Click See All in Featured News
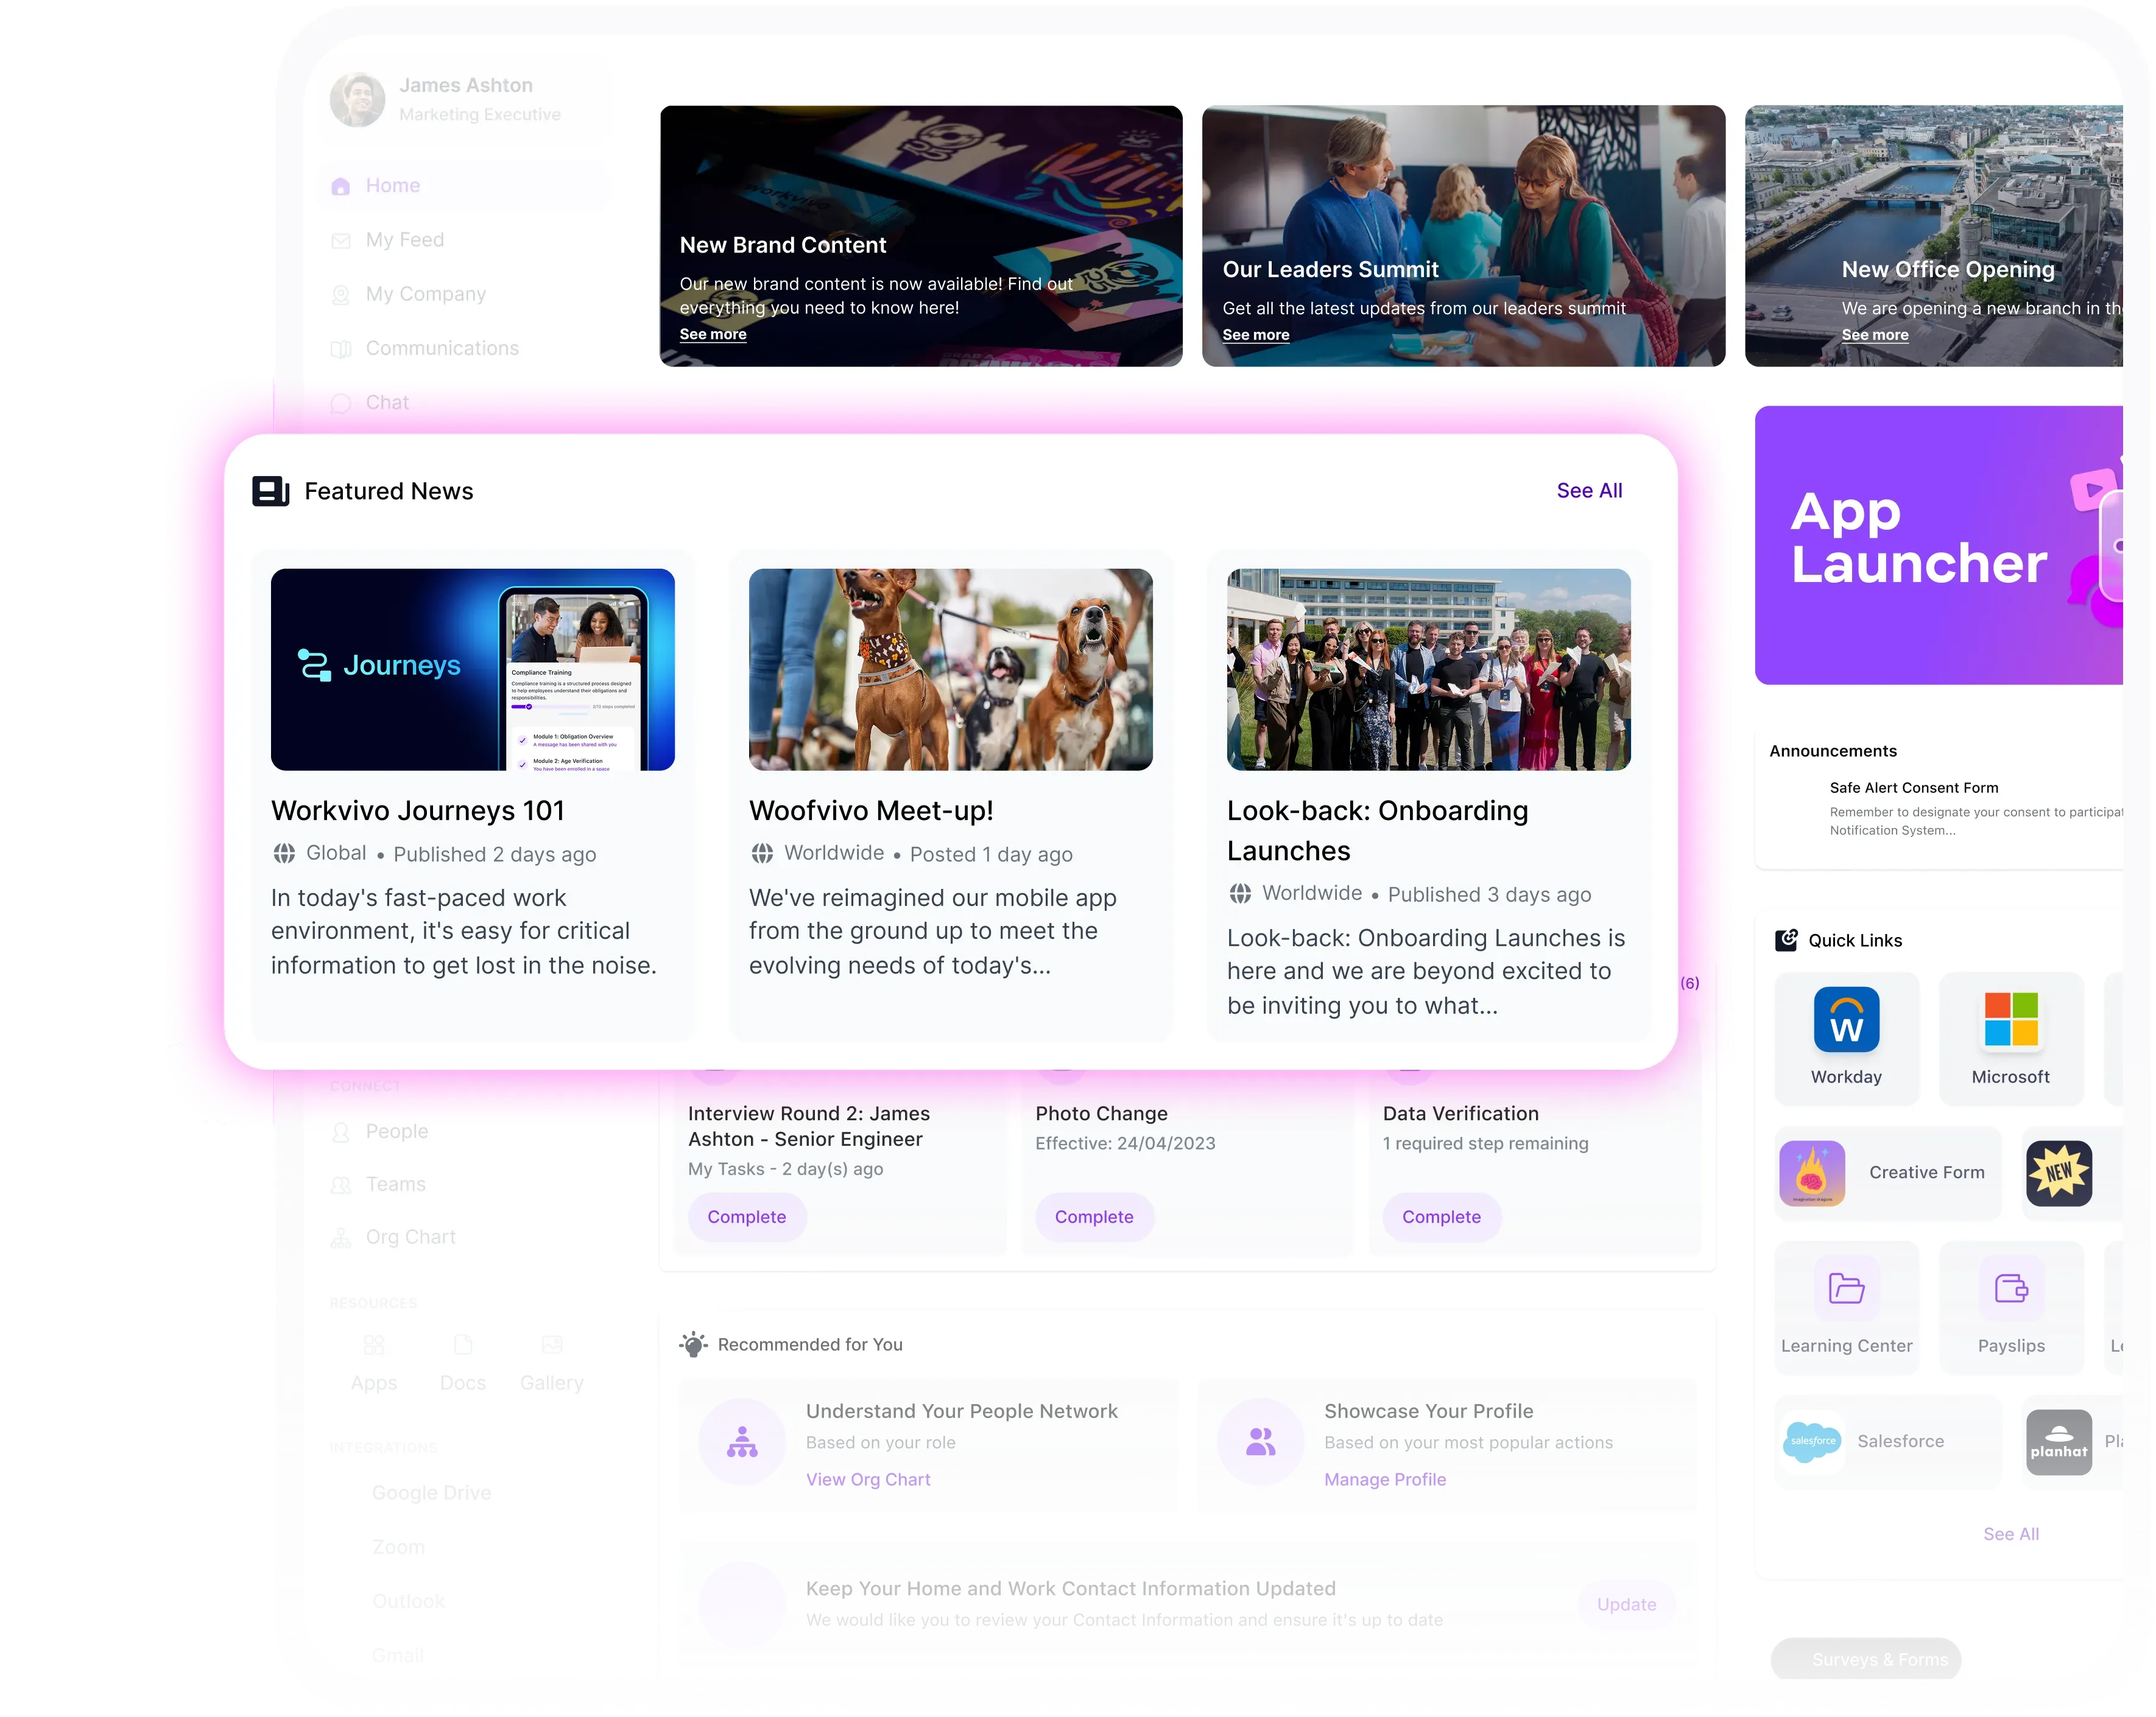Viewport: 2156px width, 1717px height. click(x=1588, y=491)
